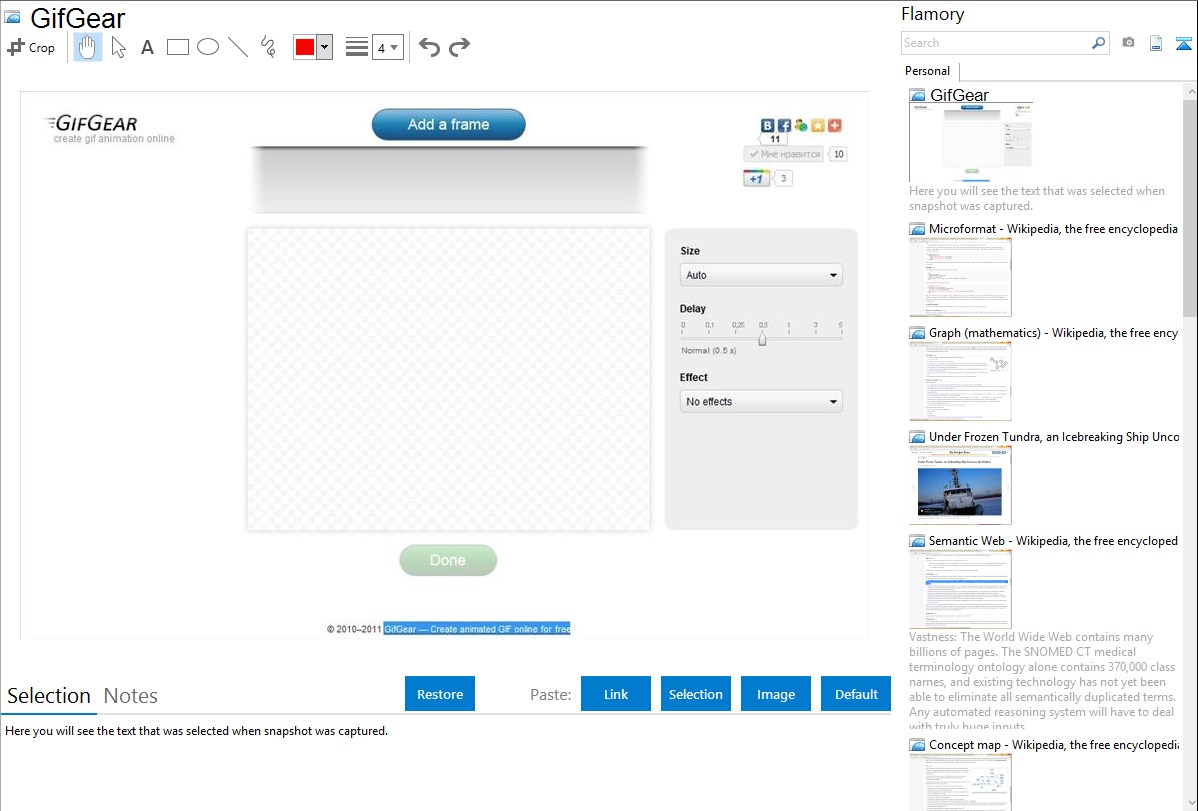Click the Graph (mathematics) snapshot title

pos(1054,333)
